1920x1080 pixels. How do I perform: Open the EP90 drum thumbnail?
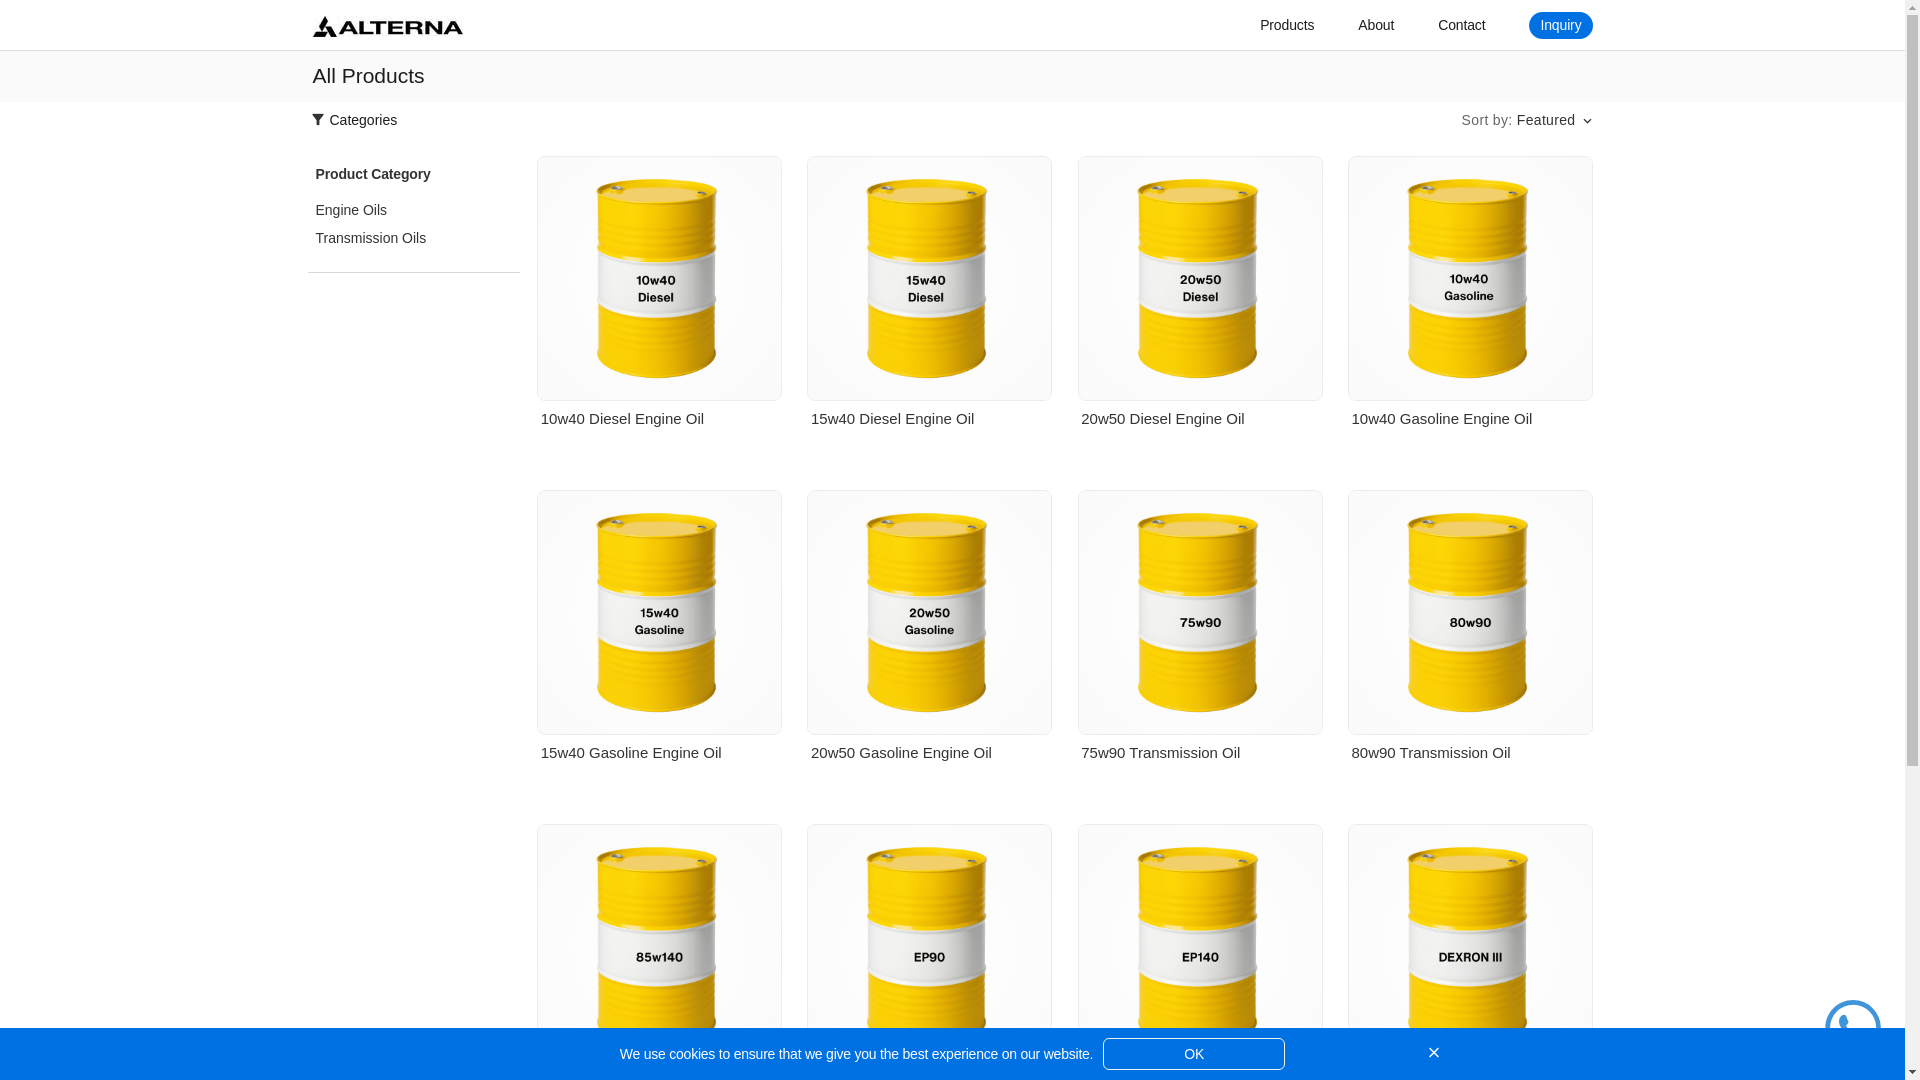pos(929,926)
